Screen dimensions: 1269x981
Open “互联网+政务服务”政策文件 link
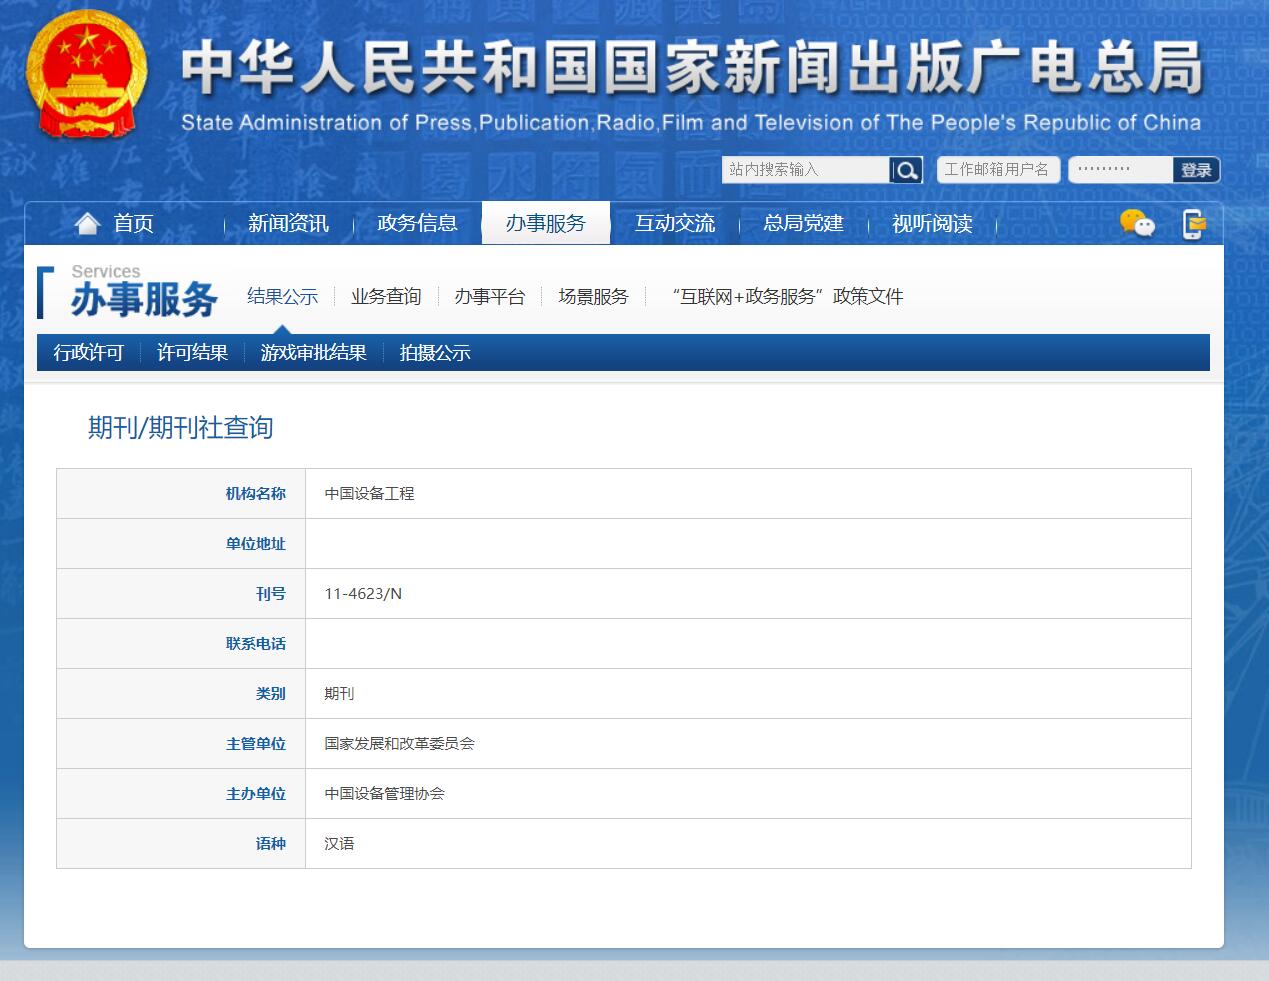[787, 296]
